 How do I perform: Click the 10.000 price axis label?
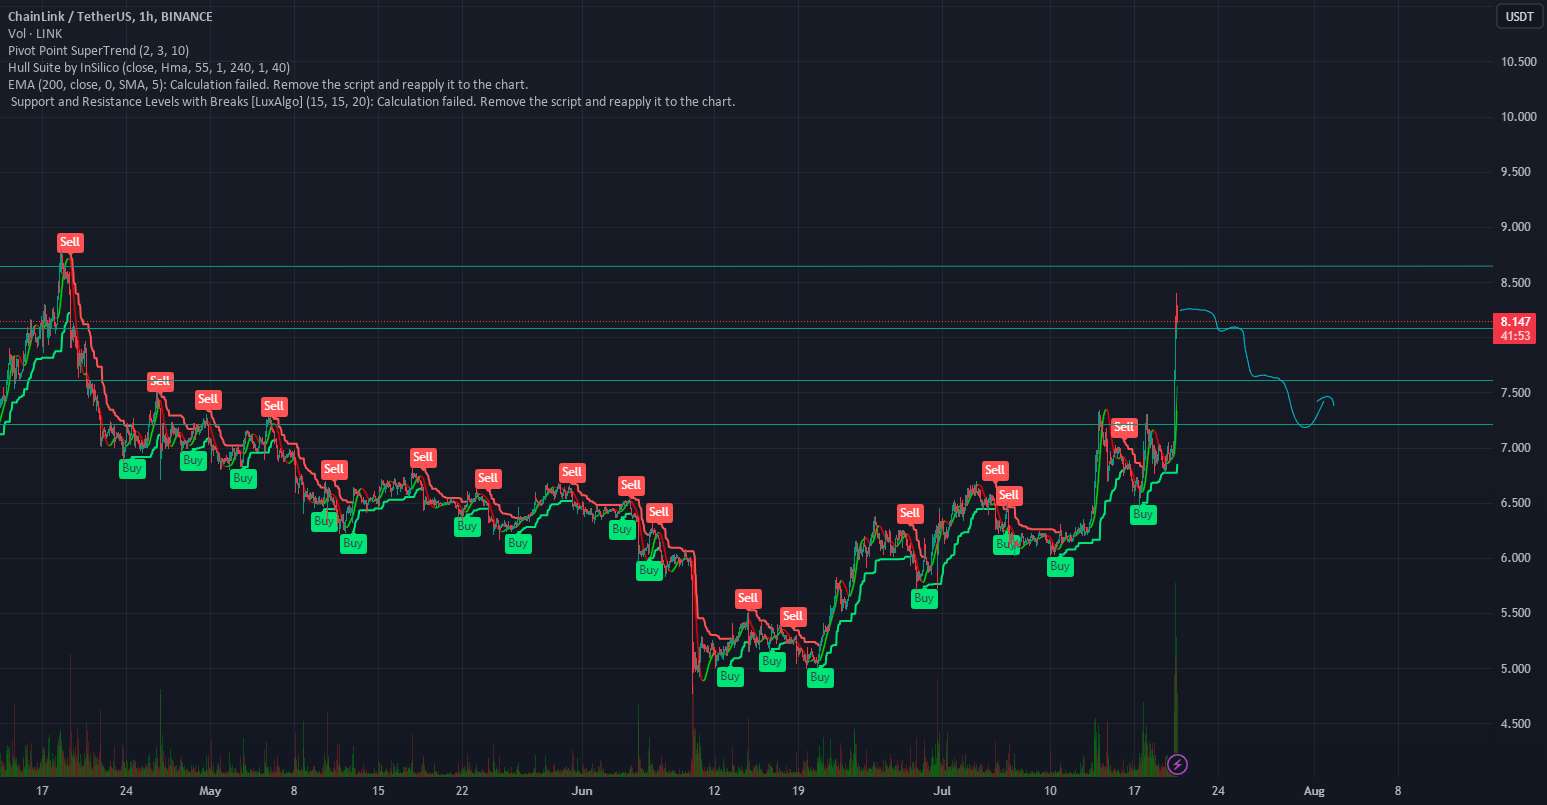point(1518,117)
